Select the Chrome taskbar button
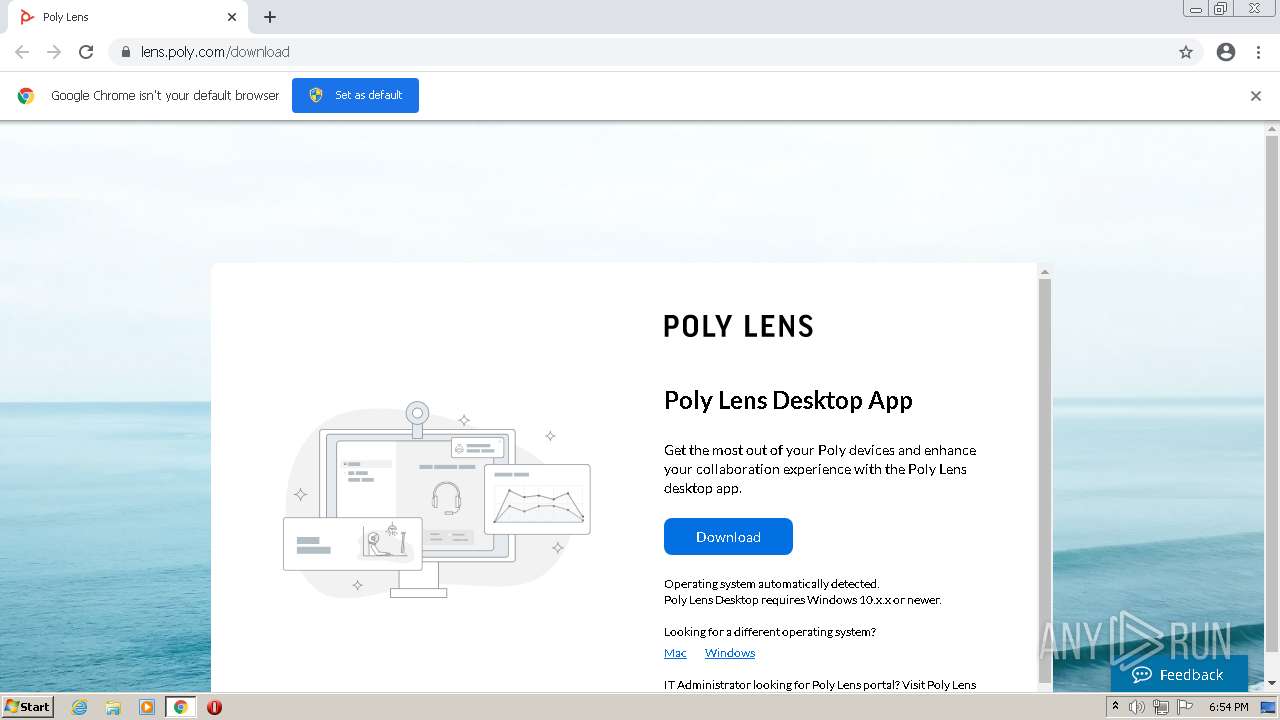 click(x=180, y=707)
